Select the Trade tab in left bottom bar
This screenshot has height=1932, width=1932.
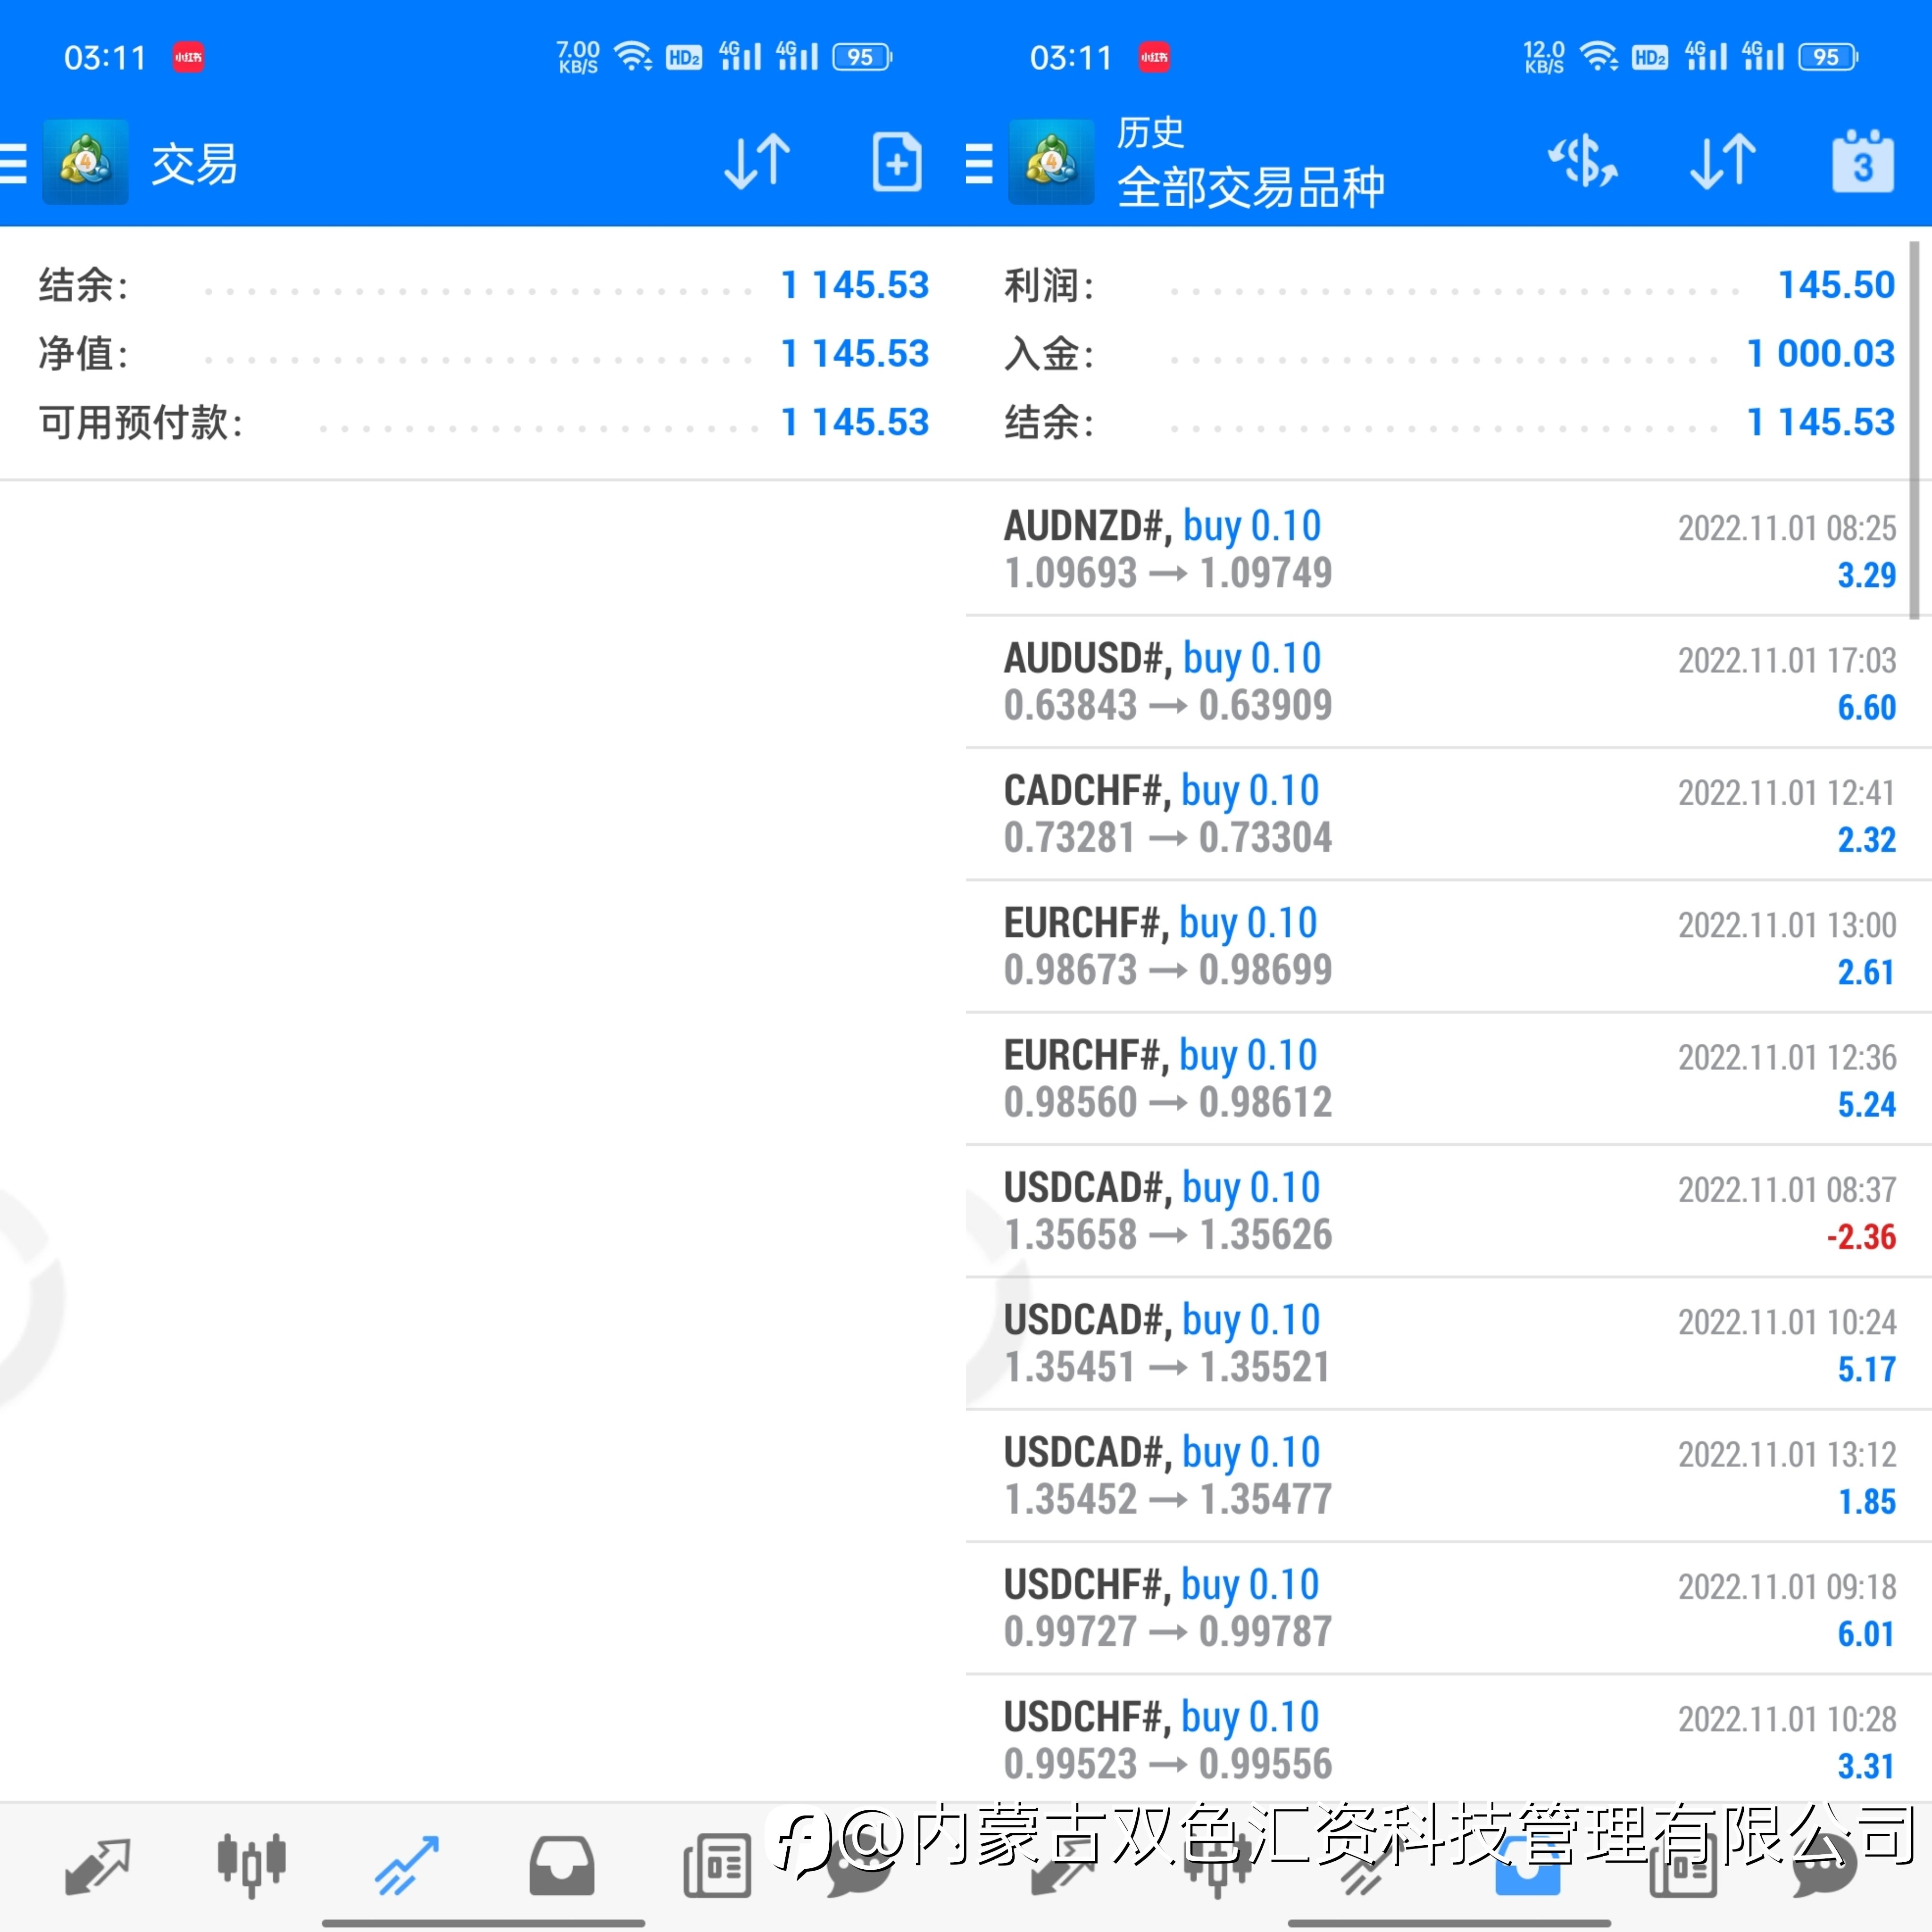point(406,1866)
